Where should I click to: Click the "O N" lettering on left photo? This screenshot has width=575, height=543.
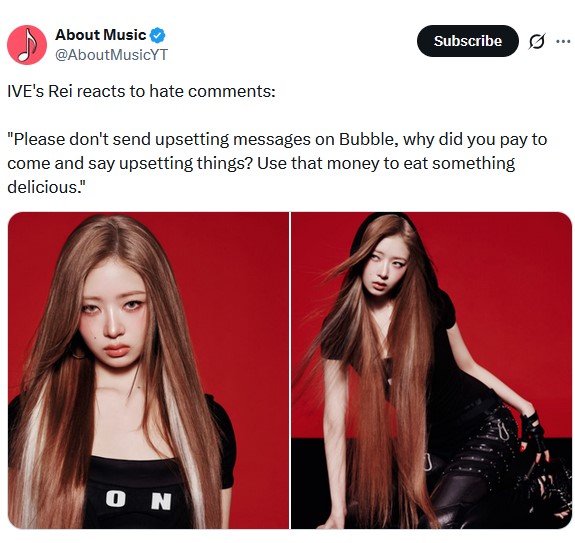139,500
